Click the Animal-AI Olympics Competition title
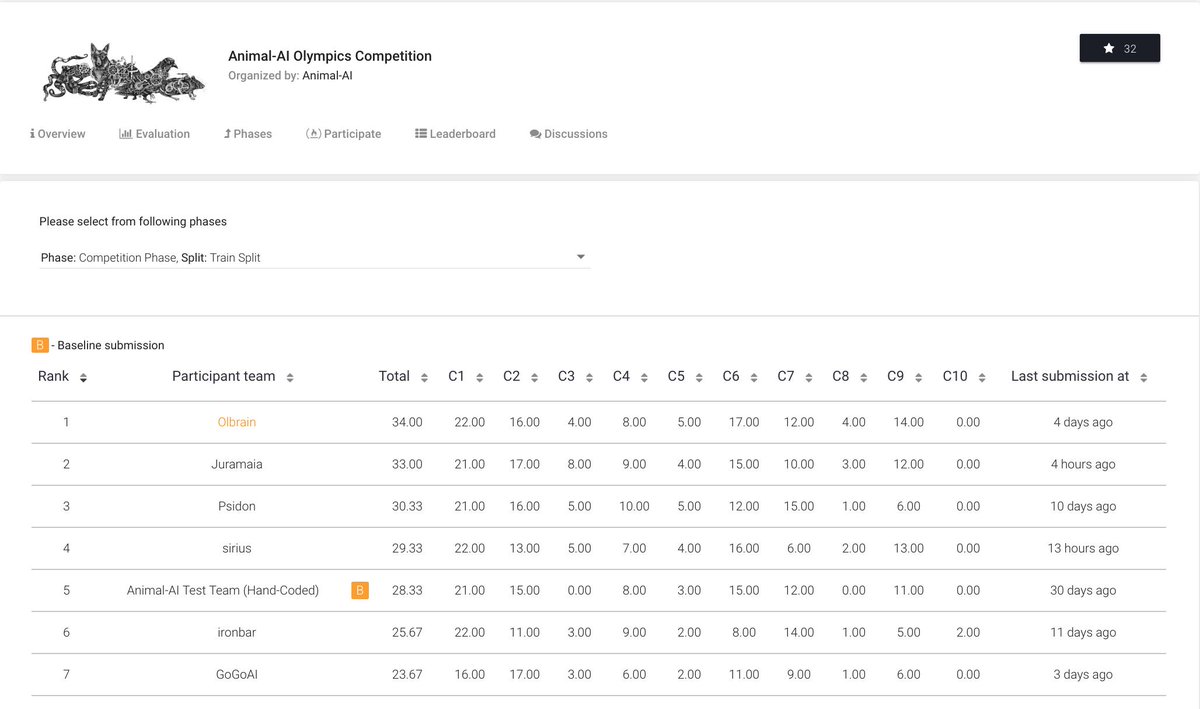 point(330,56)
